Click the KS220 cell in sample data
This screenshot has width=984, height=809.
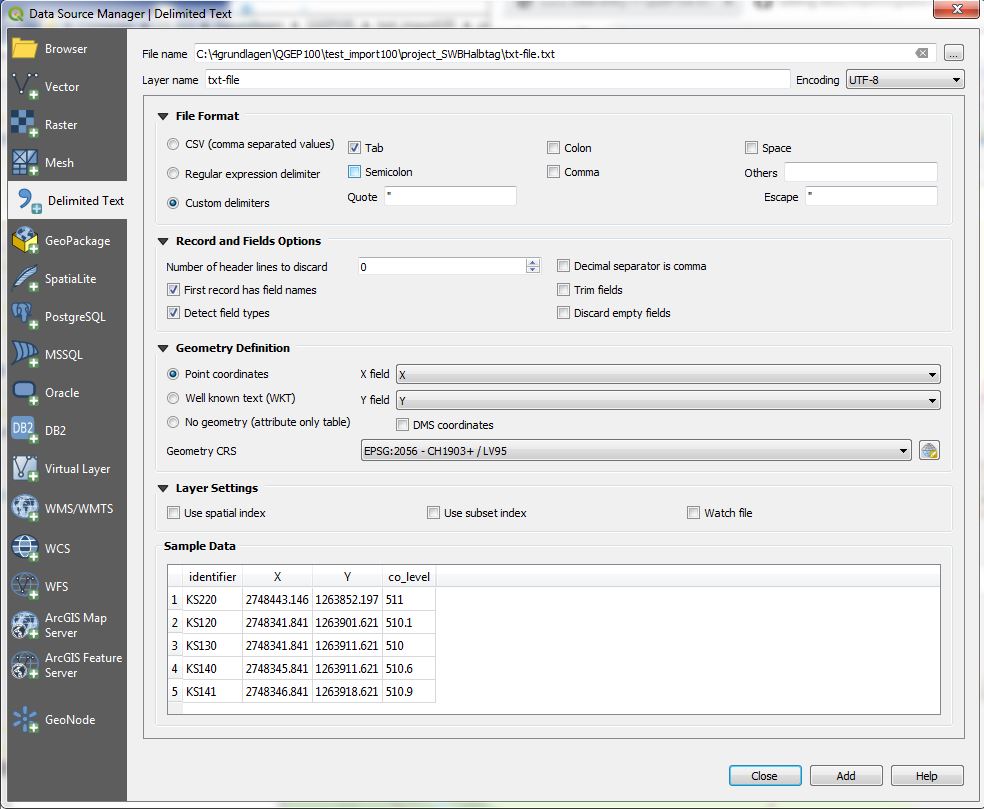(212, 599)
